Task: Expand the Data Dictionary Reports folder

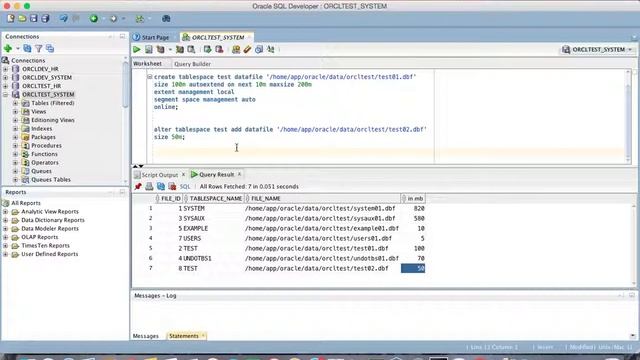Action: (5, 220)
